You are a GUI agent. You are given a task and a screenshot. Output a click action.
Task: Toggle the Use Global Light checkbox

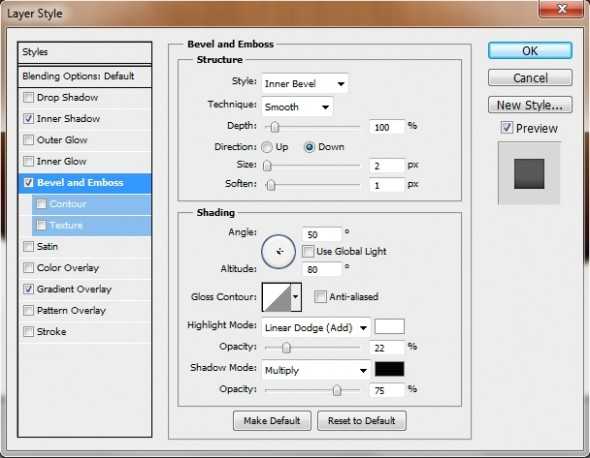(308, 251)
